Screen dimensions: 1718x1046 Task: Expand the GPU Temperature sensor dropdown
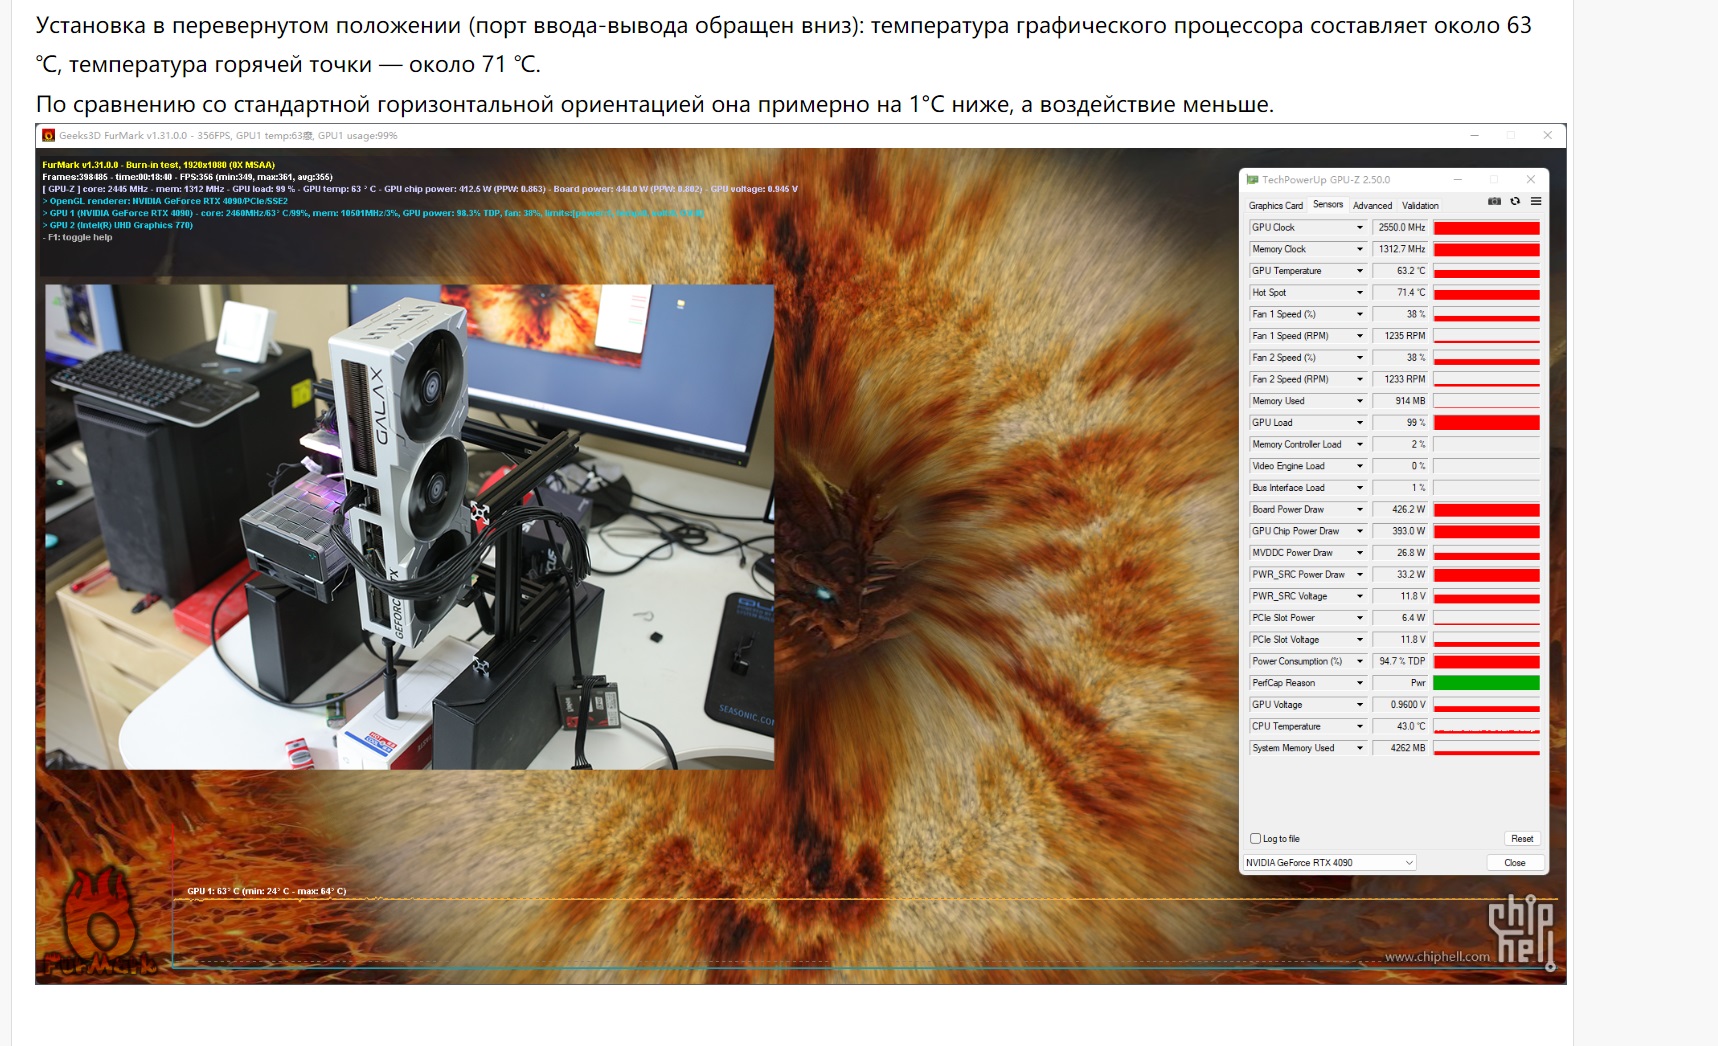pos(1360,271)
